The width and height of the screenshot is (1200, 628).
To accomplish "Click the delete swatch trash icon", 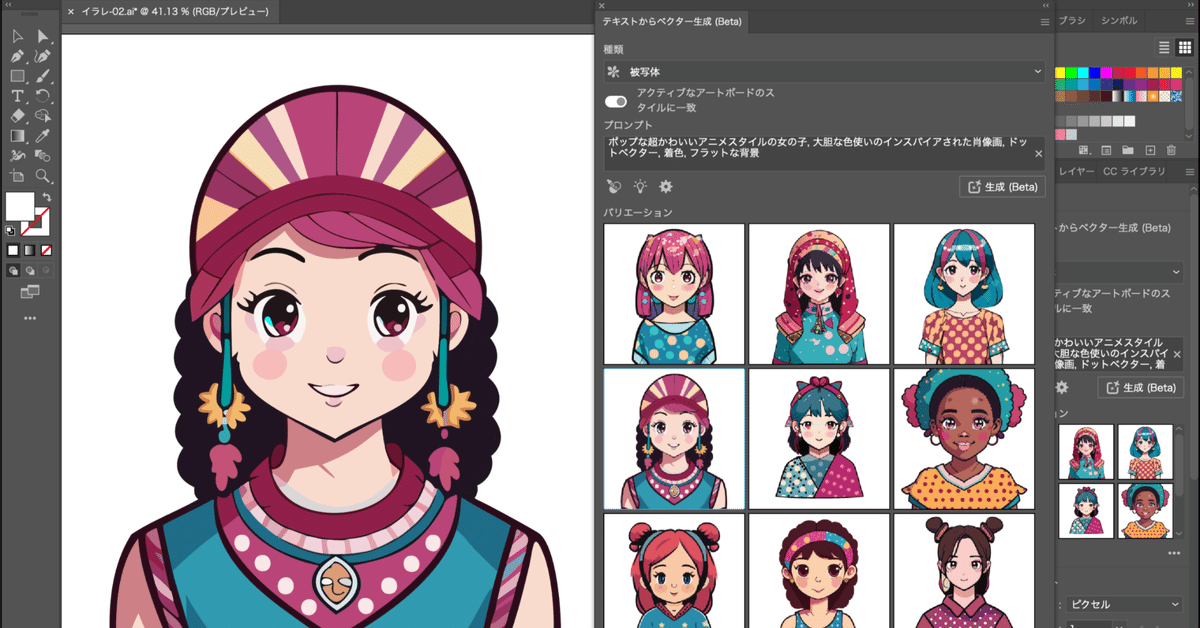I will coord(1171,151).
